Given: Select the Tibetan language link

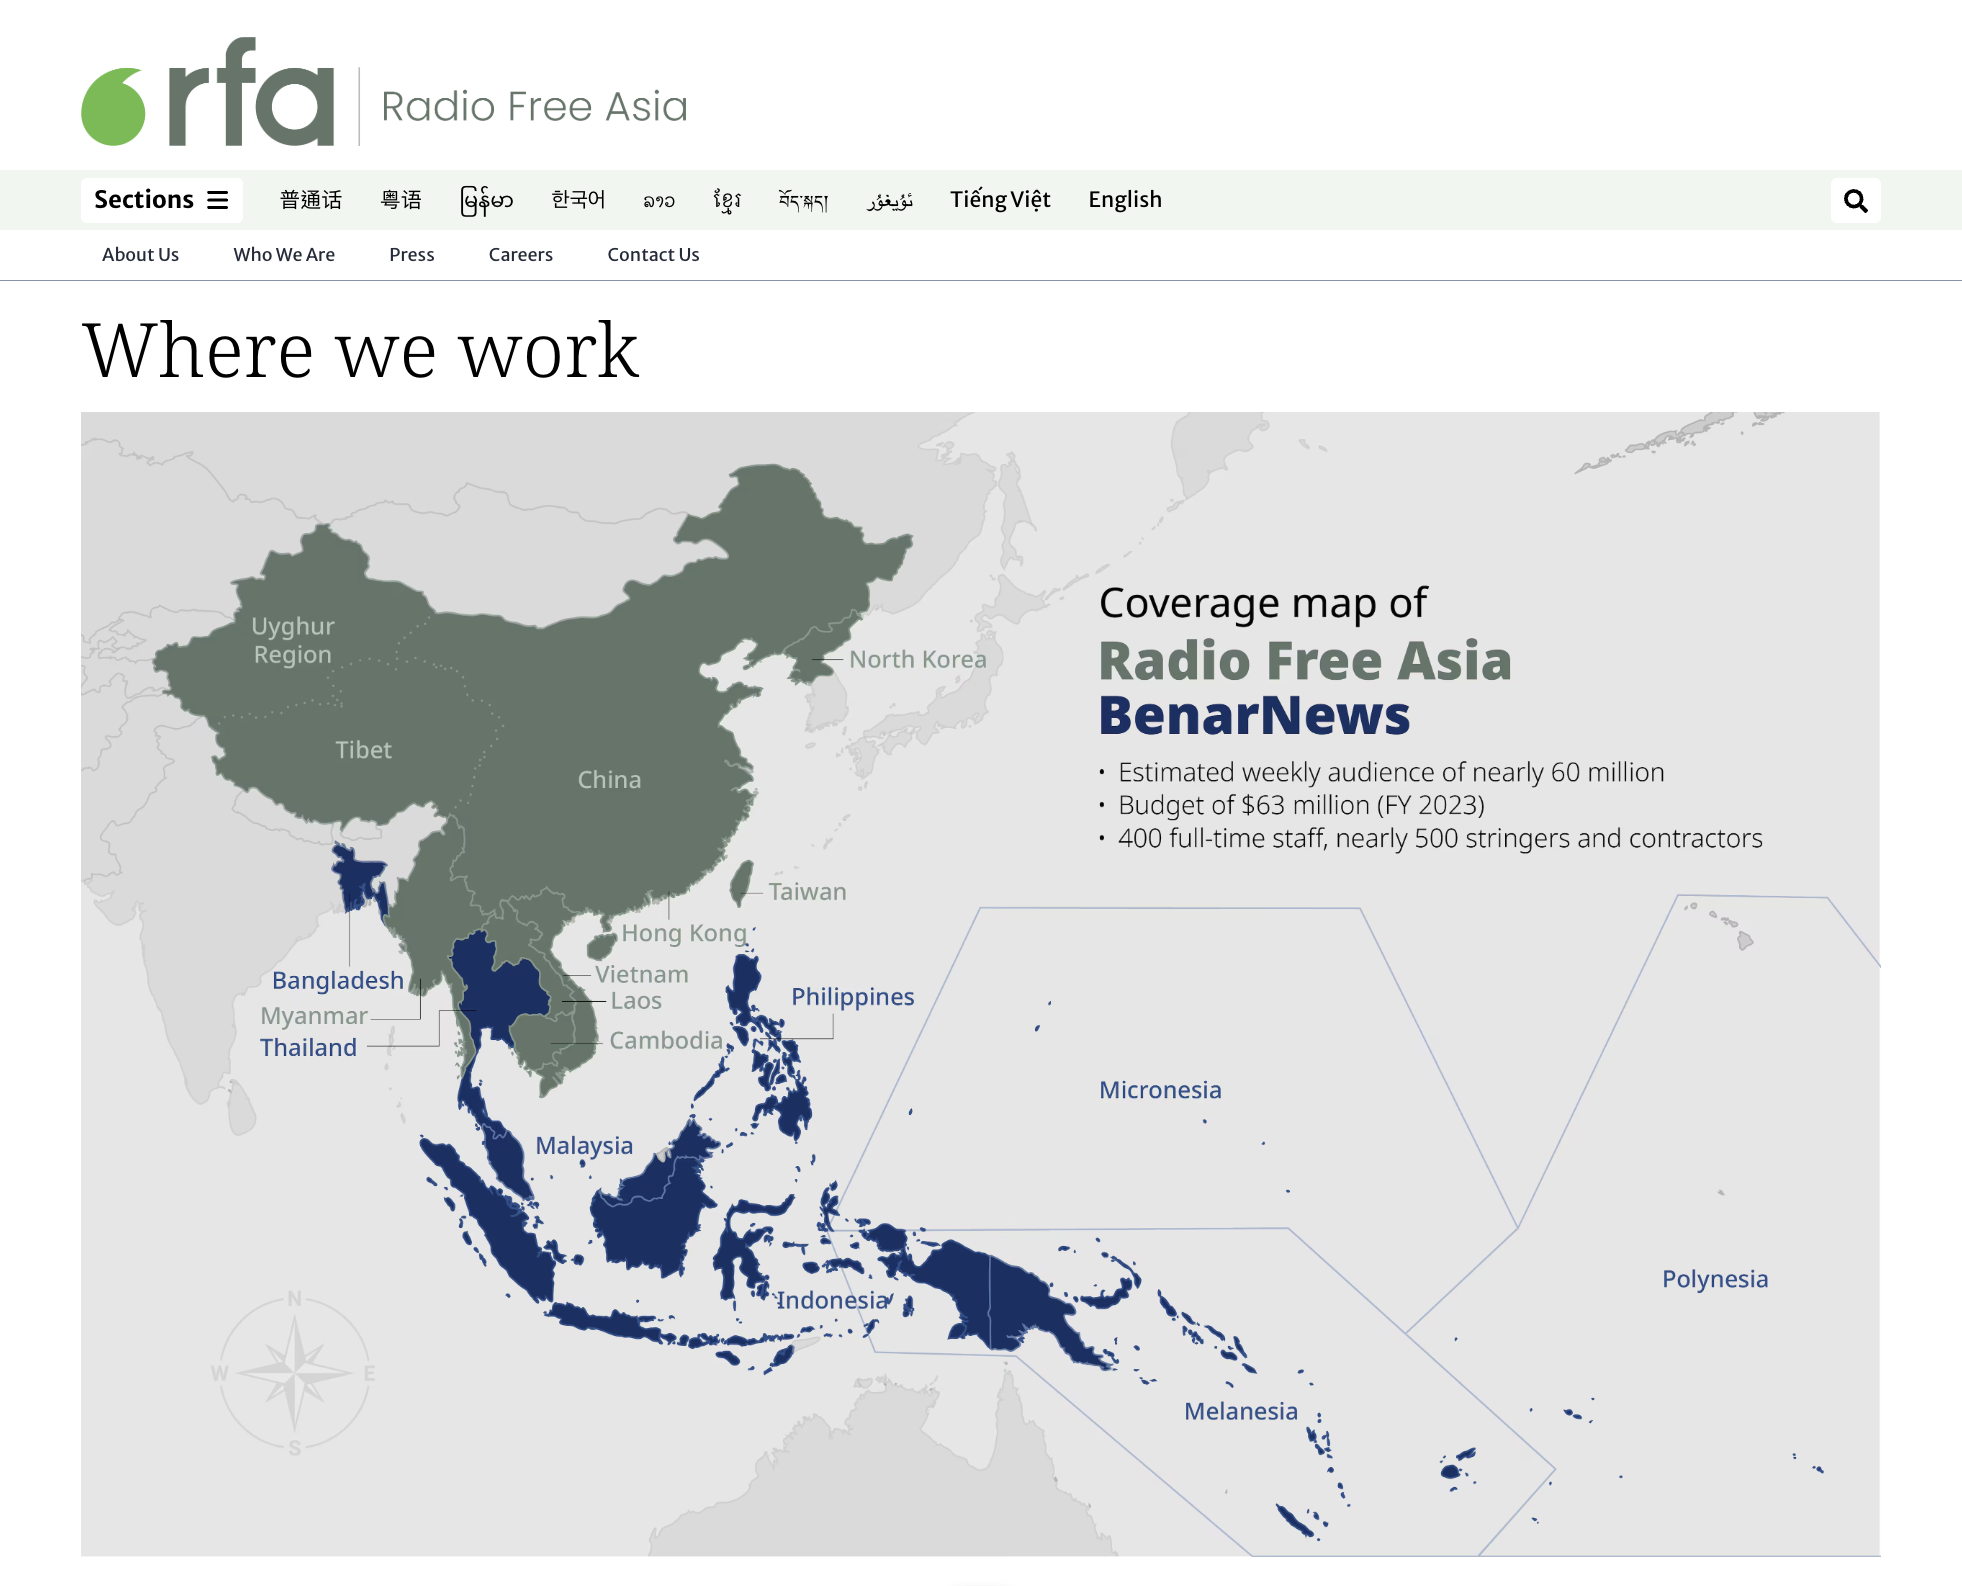Looking at the screenshot, I should click(804, 200).
